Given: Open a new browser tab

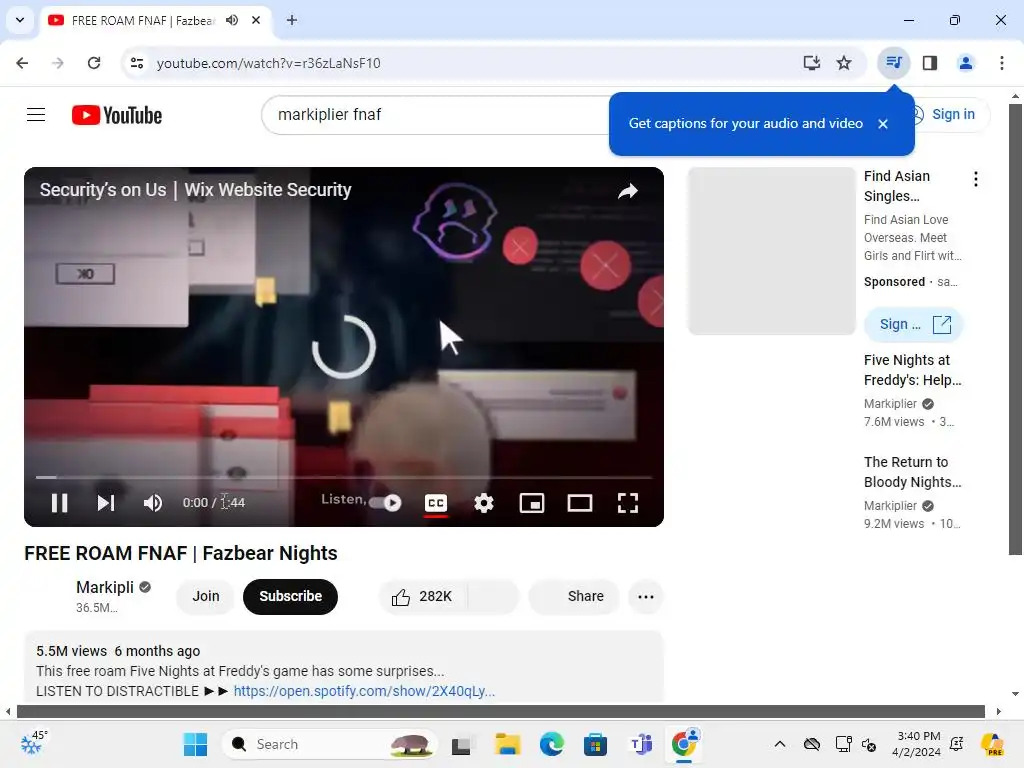Looking at the screenshot, I should tap(292, 20).
